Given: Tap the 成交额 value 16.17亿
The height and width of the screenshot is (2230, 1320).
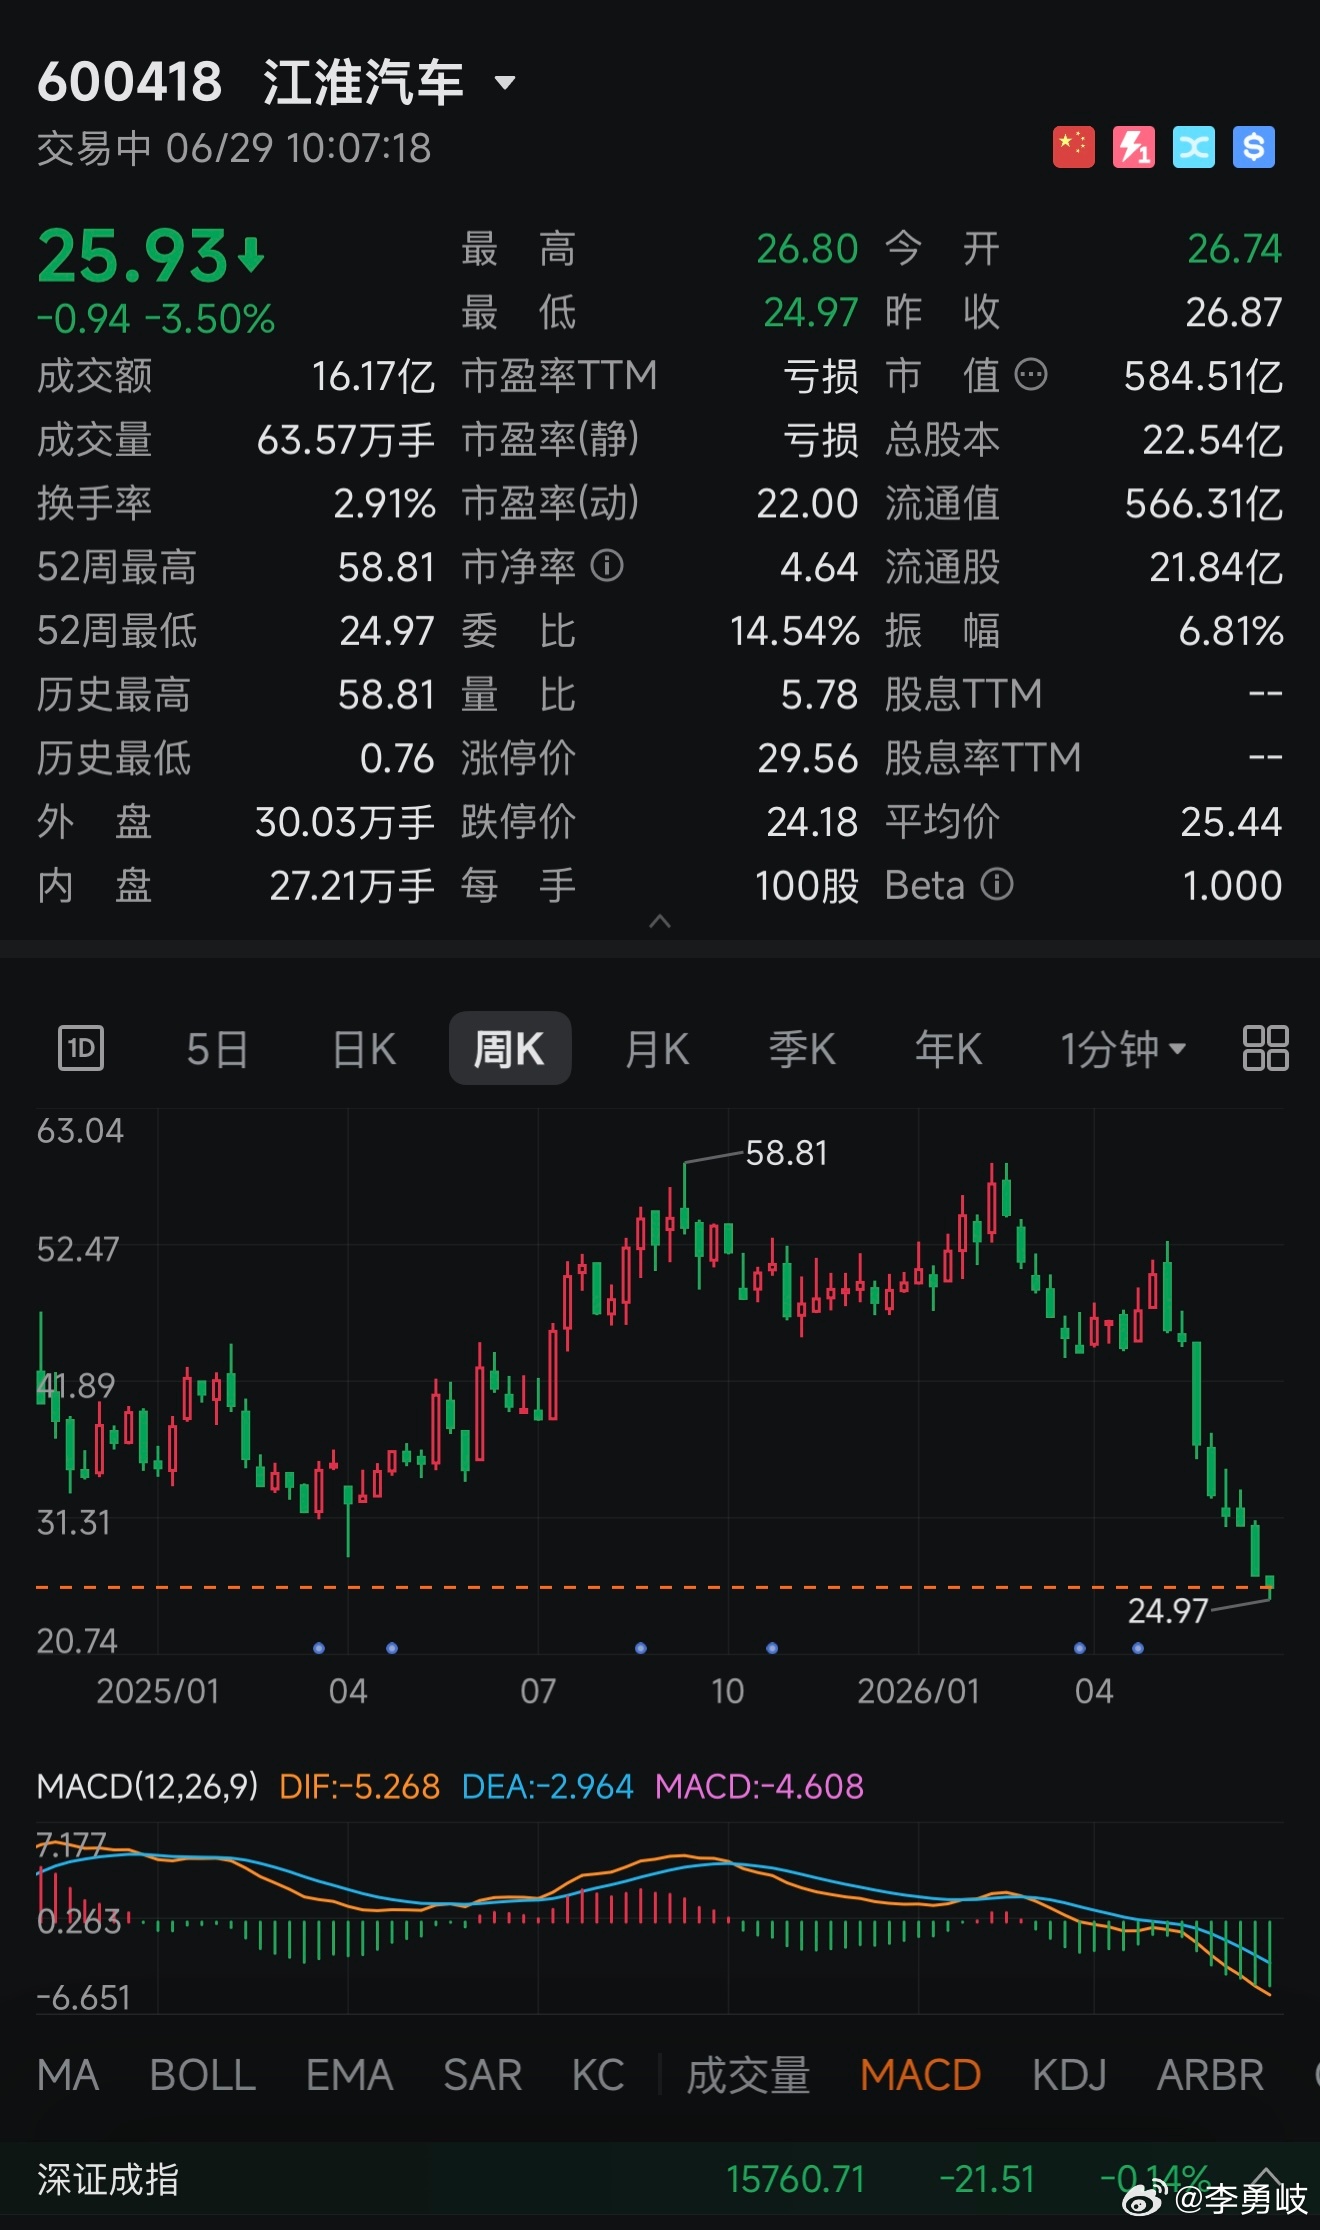Looking at the screenshot, I should (373, 376).
